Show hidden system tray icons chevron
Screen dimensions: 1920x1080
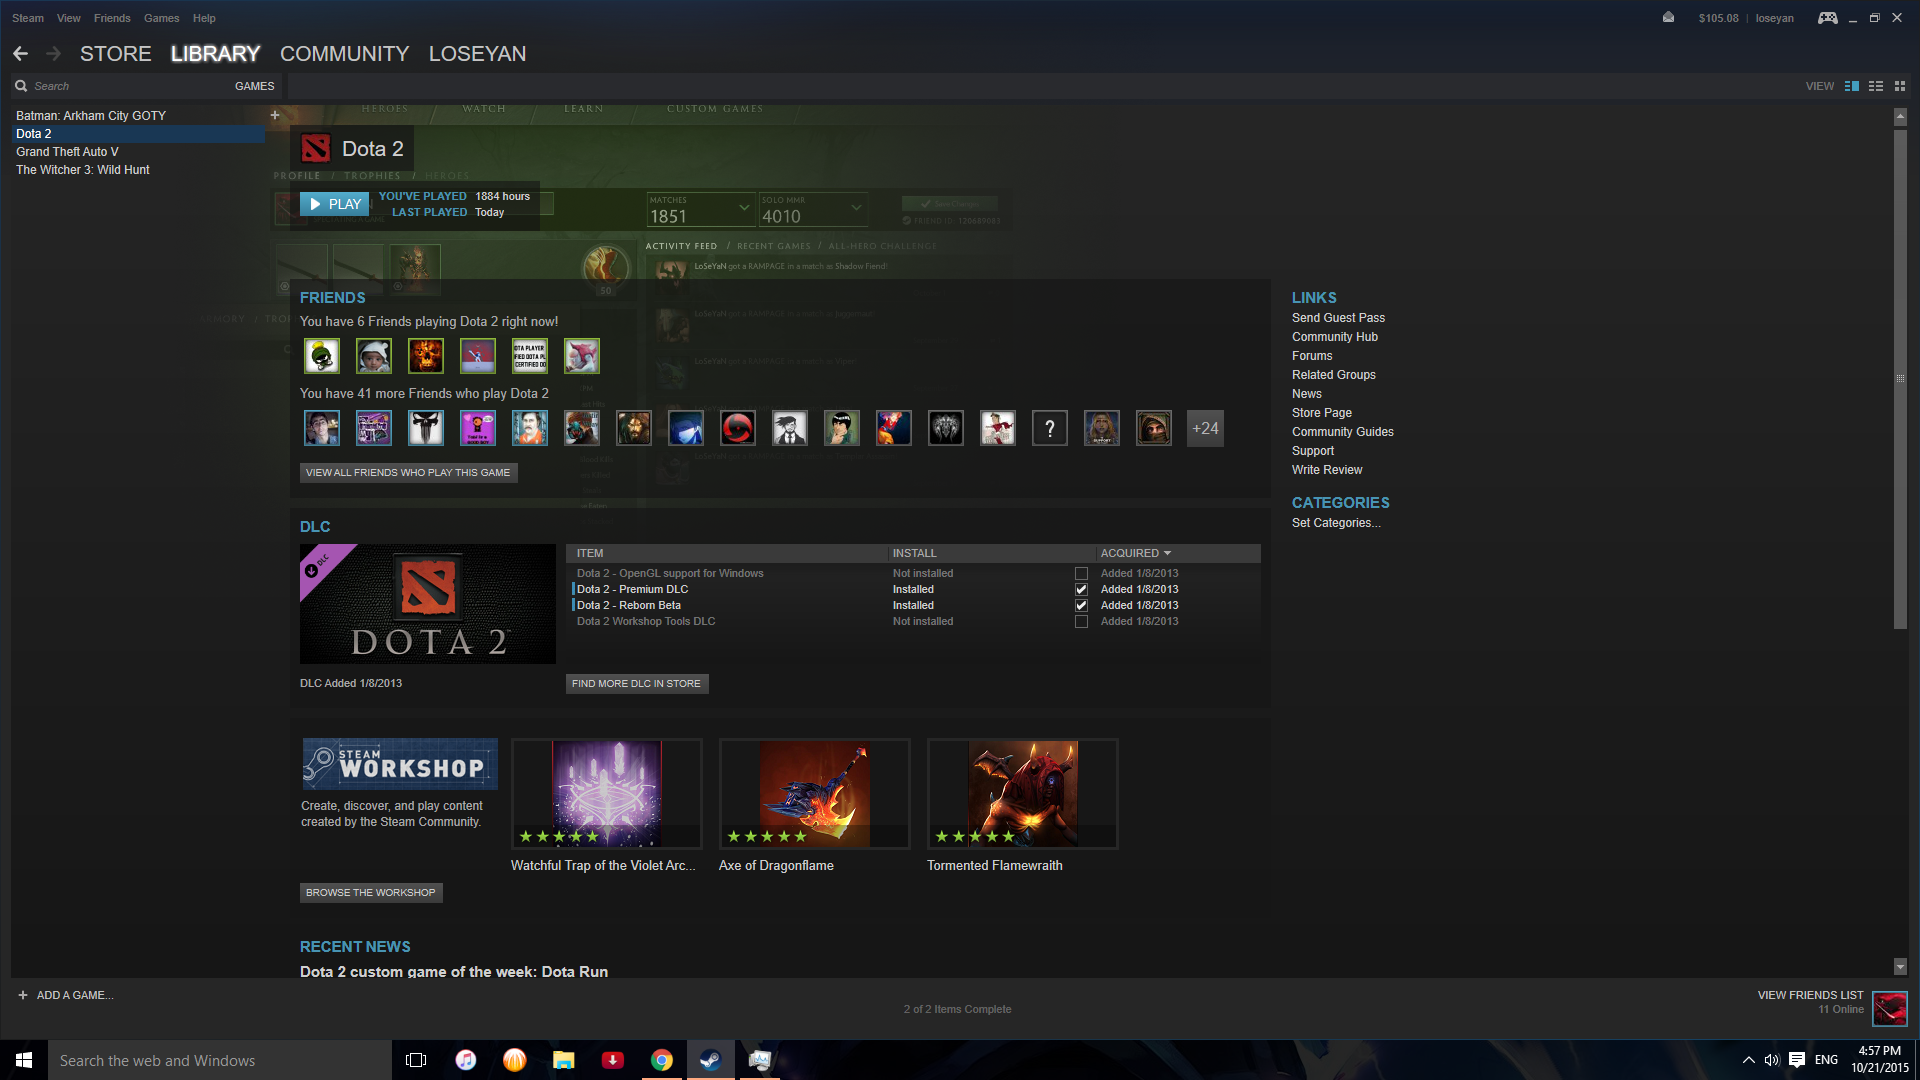1748,1060
